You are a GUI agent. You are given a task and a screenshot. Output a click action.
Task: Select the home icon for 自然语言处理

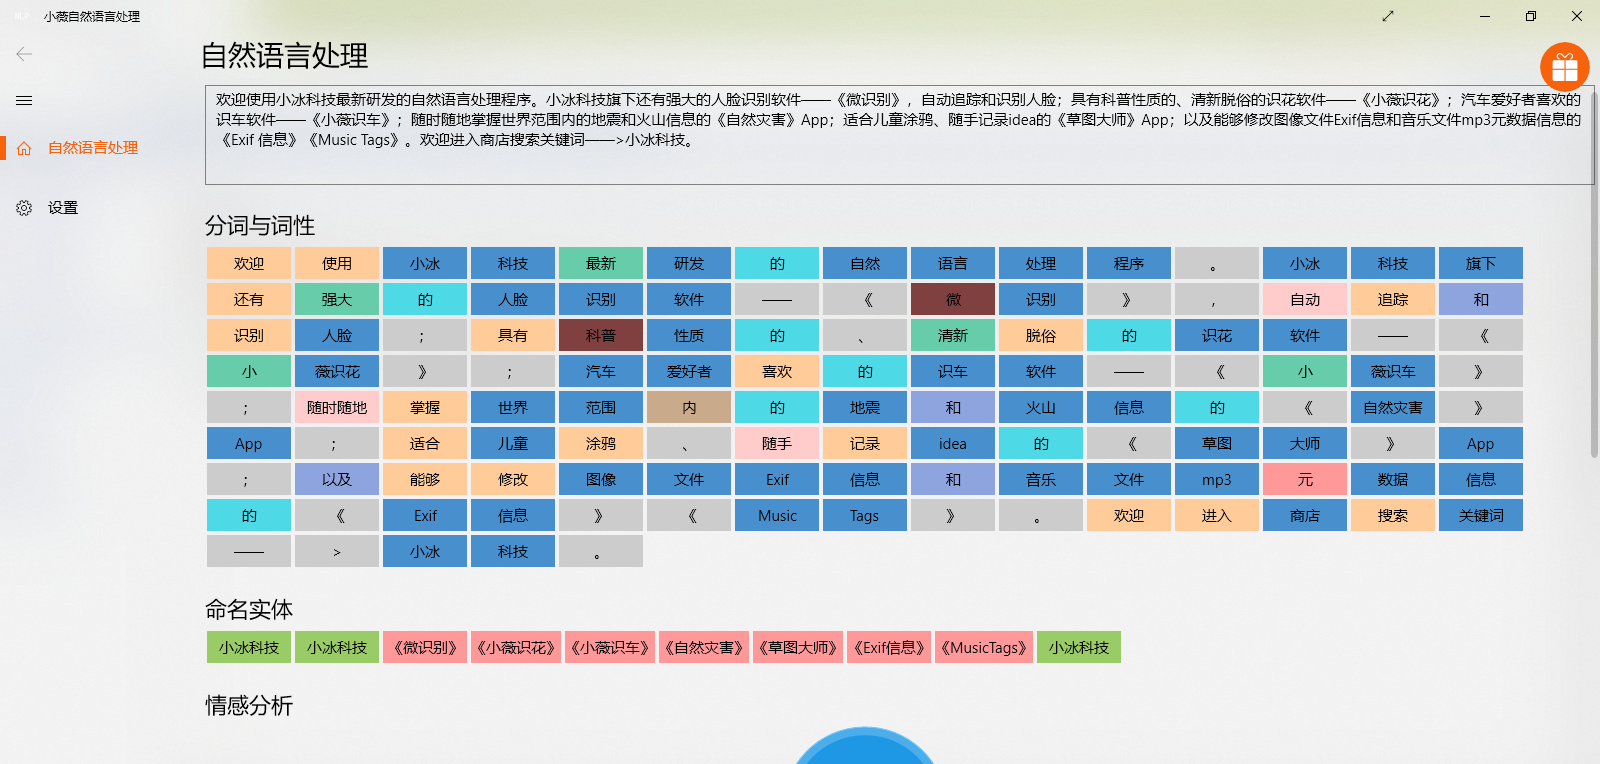point(24,148)
